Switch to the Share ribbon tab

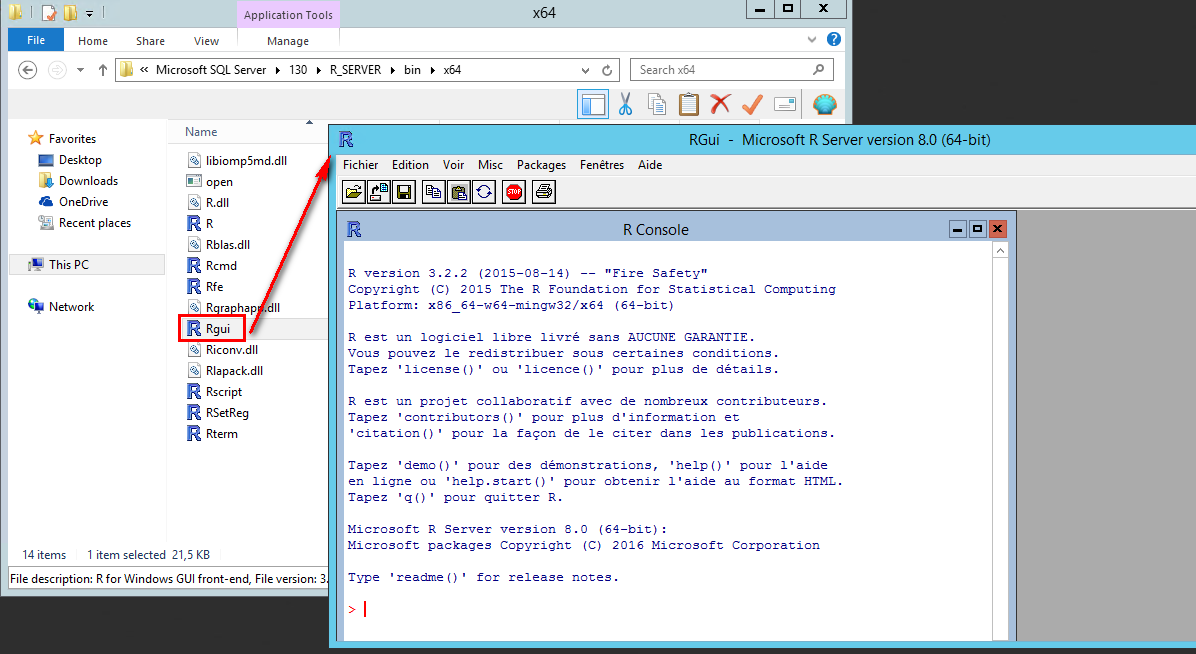click(150, 41)
